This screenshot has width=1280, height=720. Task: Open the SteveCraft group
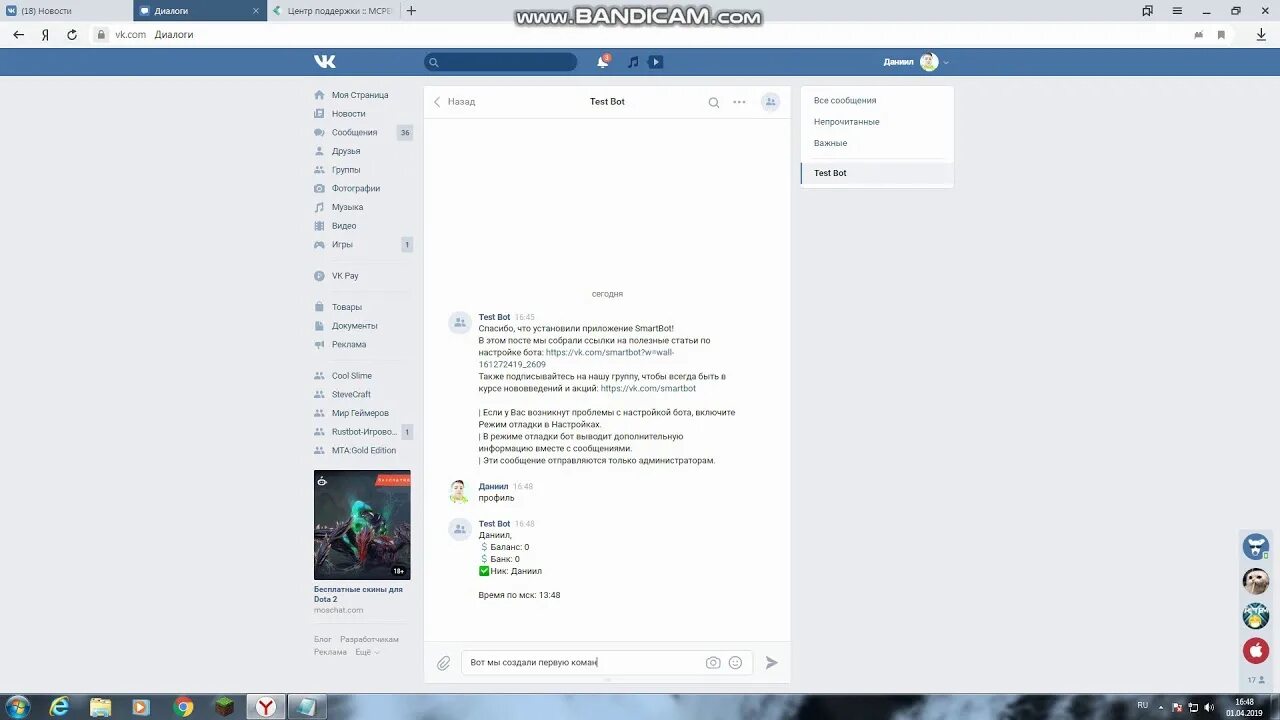pyautogui.click(x=351, y=395)
